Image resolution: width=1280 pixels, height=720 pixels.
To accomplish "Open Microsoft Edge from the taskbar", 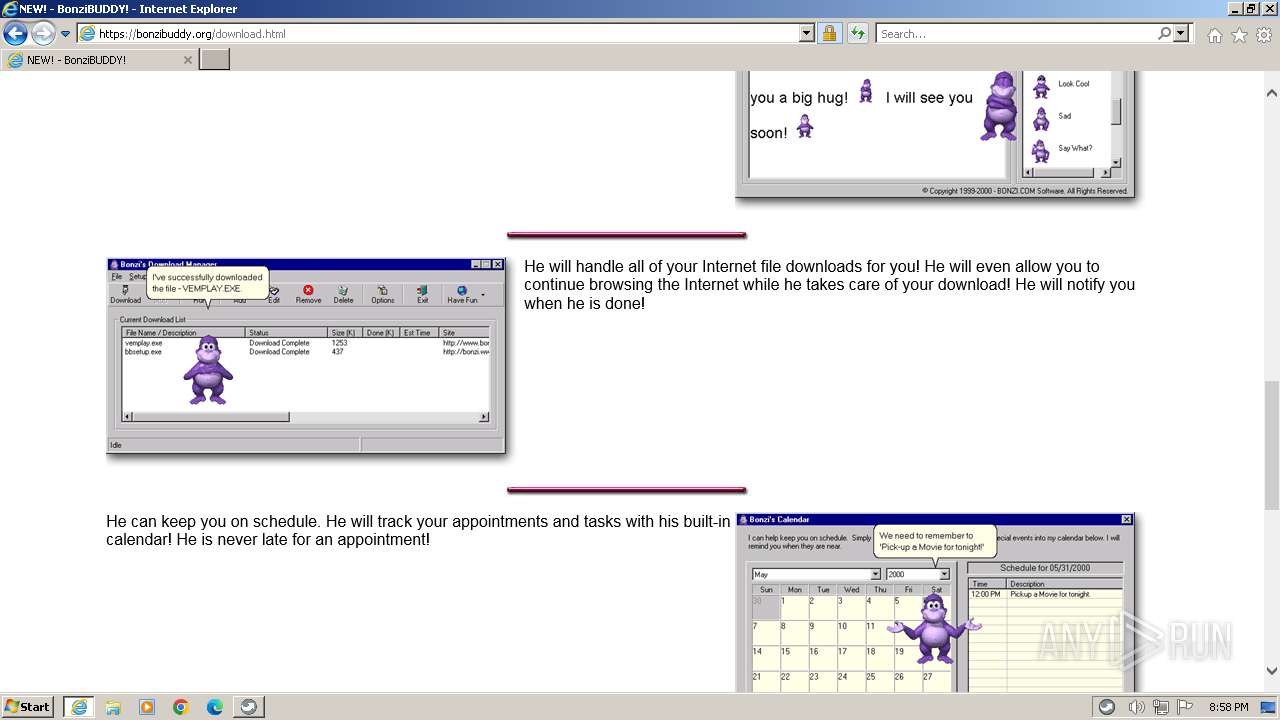I will (215, 707).
